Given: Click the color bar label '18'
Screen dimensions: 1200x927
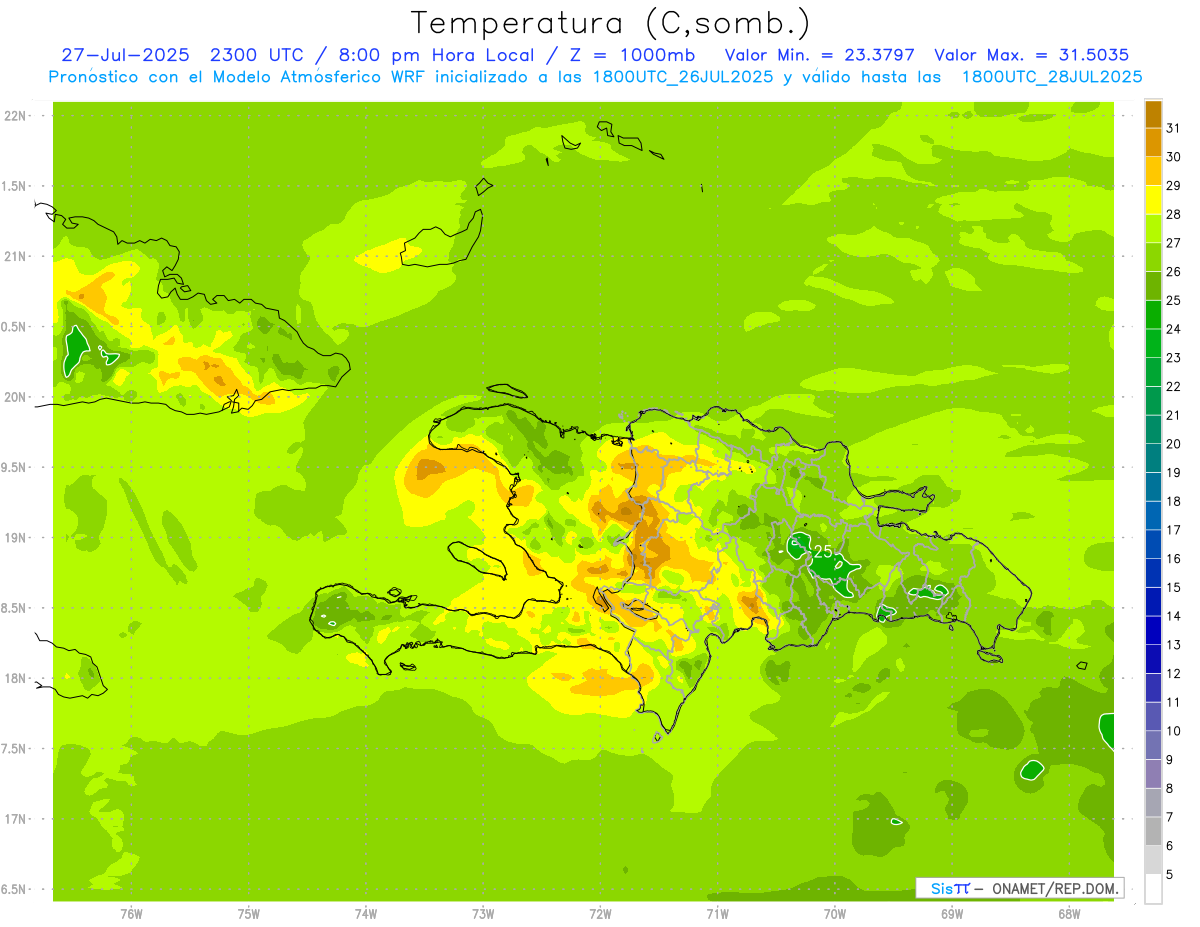Looking at the screenshot, I should [1174, 501].
